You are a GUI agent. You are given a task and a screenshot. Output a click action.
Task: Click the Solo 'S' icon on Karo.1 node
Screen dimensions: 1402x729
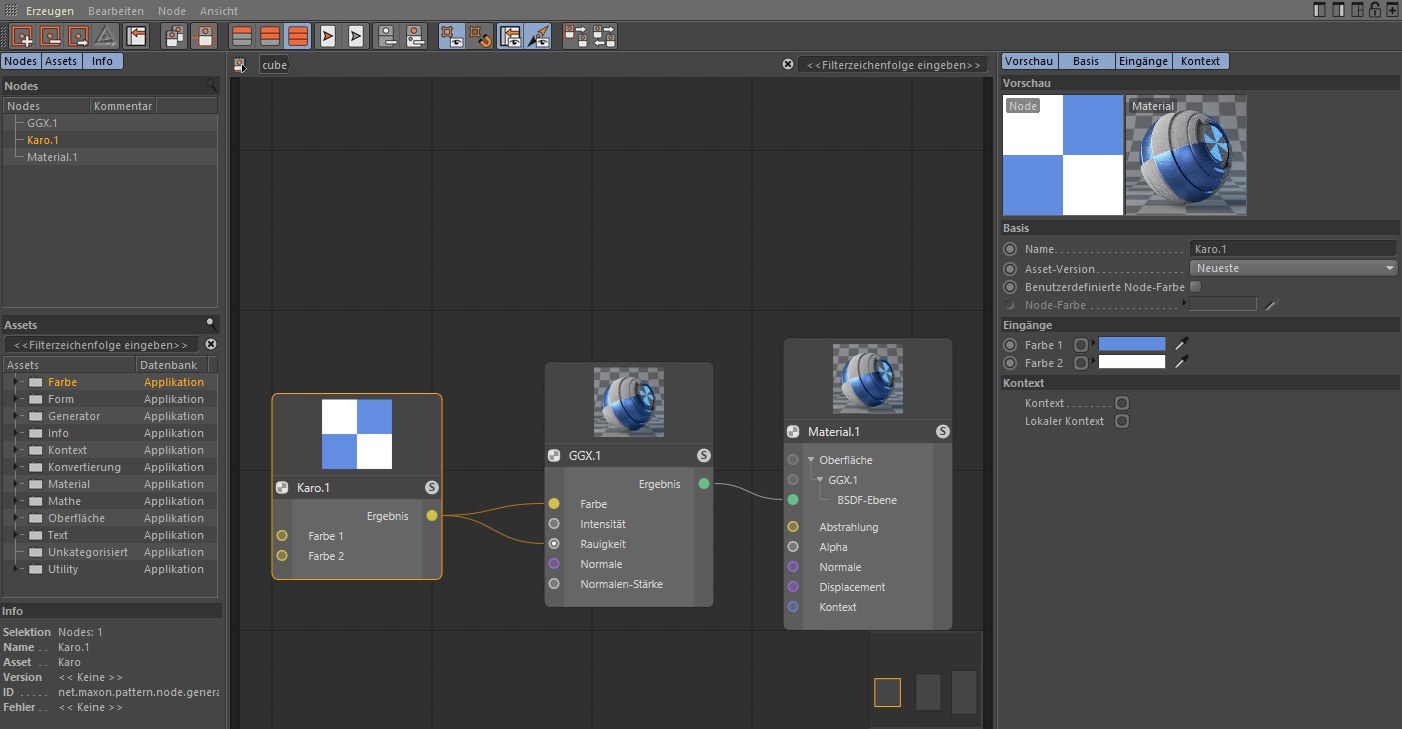pos(431,488)
